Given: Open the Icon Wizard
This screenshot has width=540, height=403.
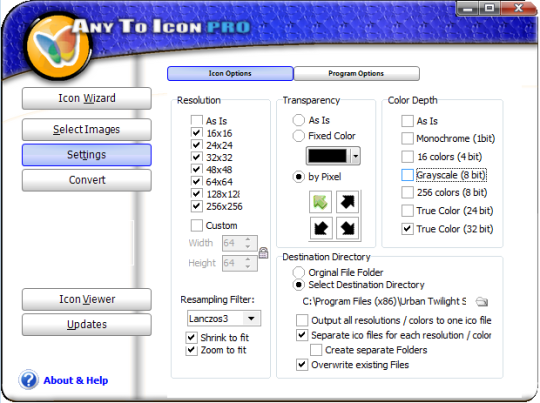Looking at the screenshot, I should [87, 98].
